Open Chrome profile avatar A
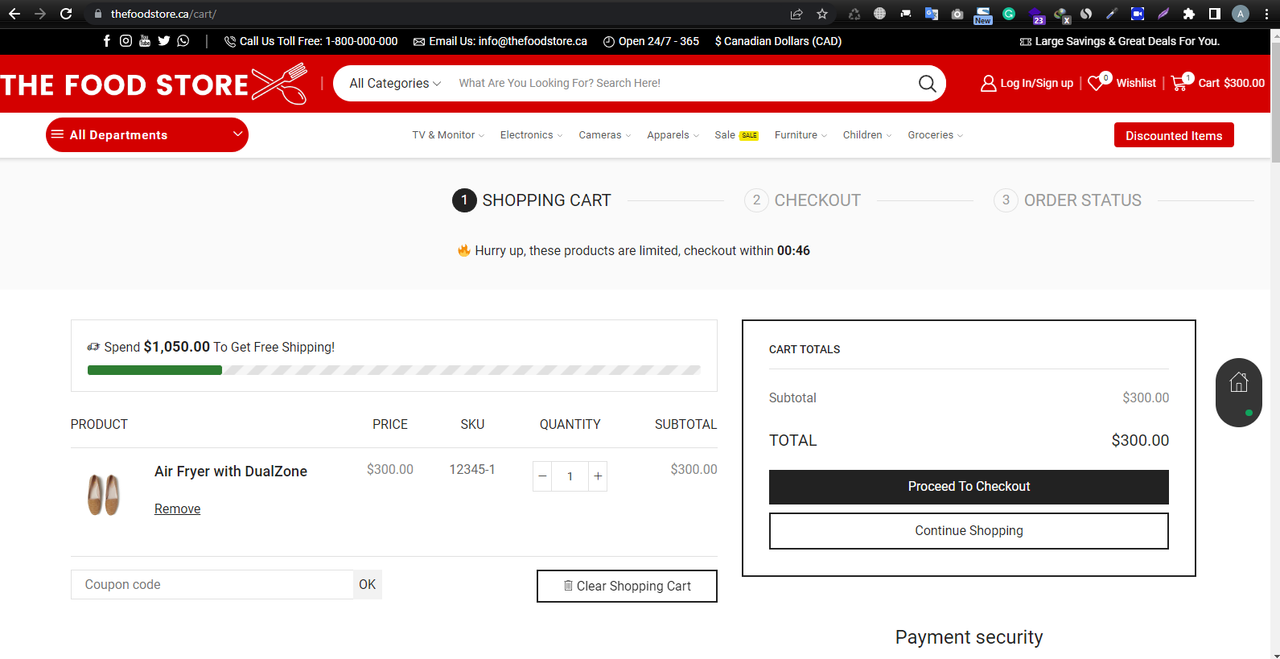This screenshot has width=1280, height=659. 1240,14
